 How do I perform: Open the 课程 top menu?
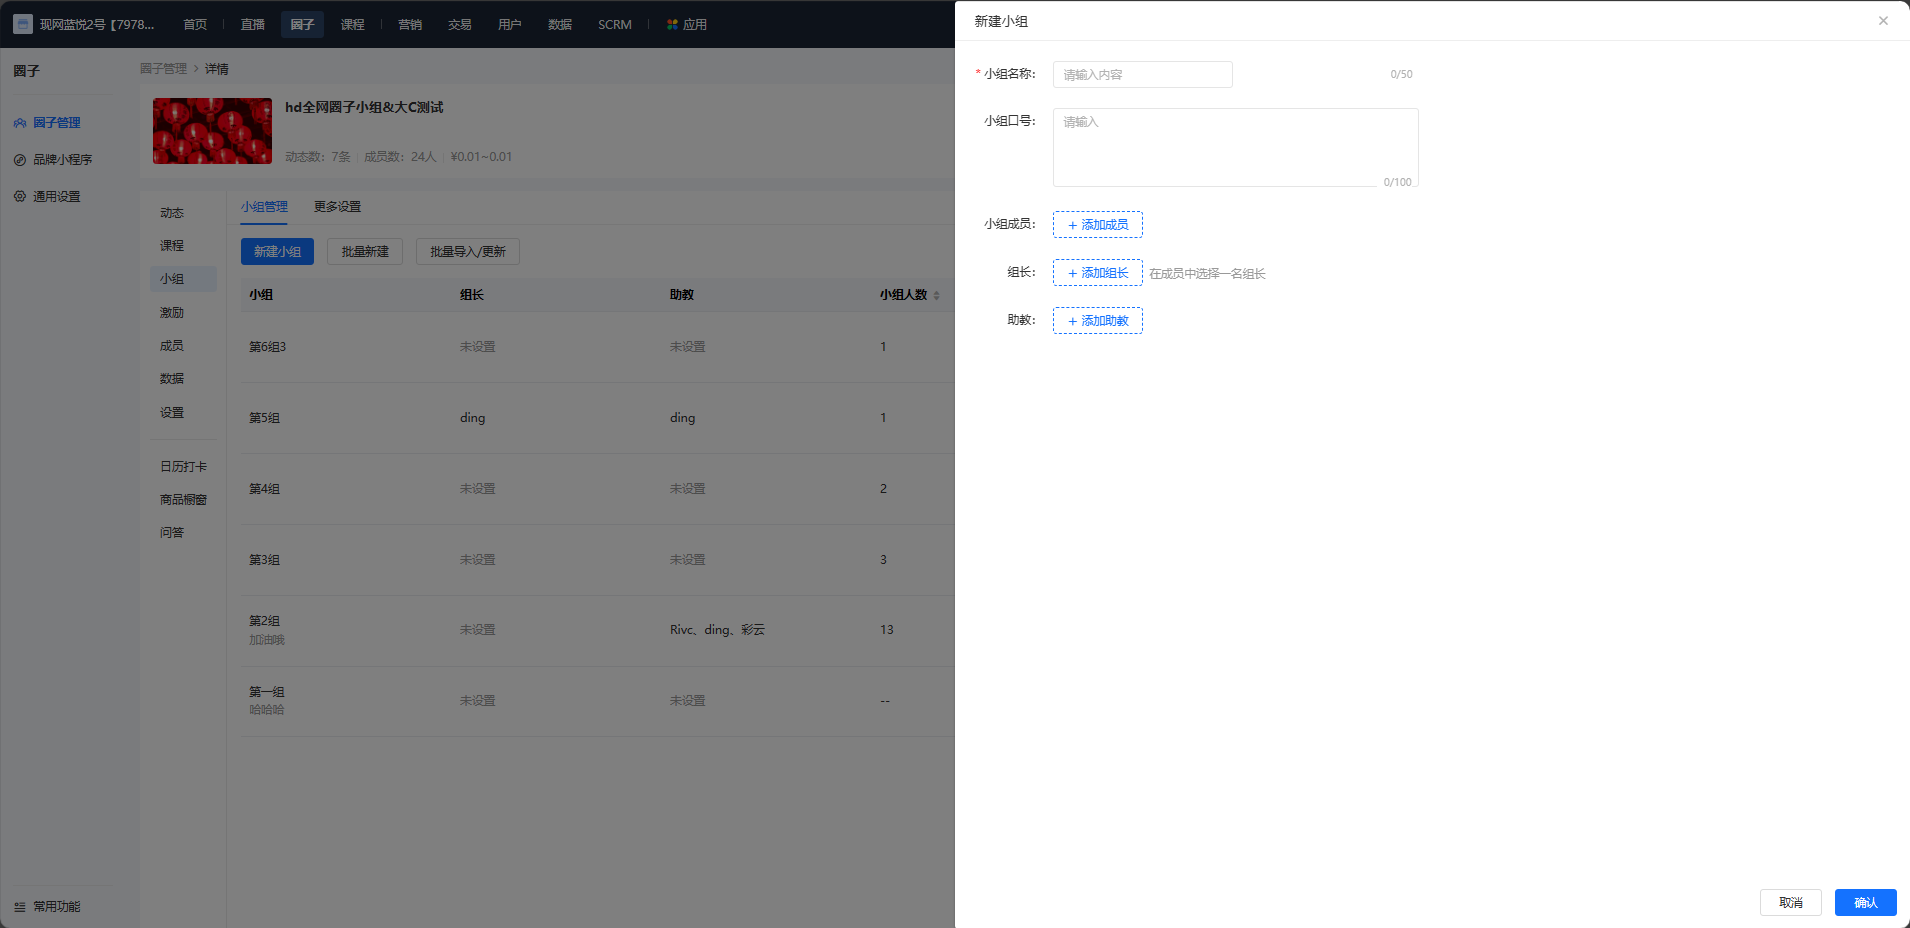352,24
